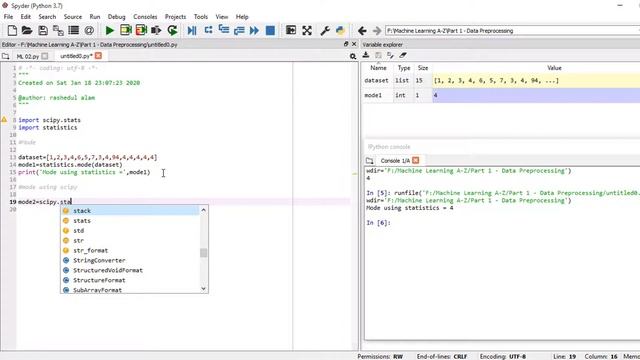Click mode1 value cell showing 4
This screenshot has width=640, height=360.
536,95
